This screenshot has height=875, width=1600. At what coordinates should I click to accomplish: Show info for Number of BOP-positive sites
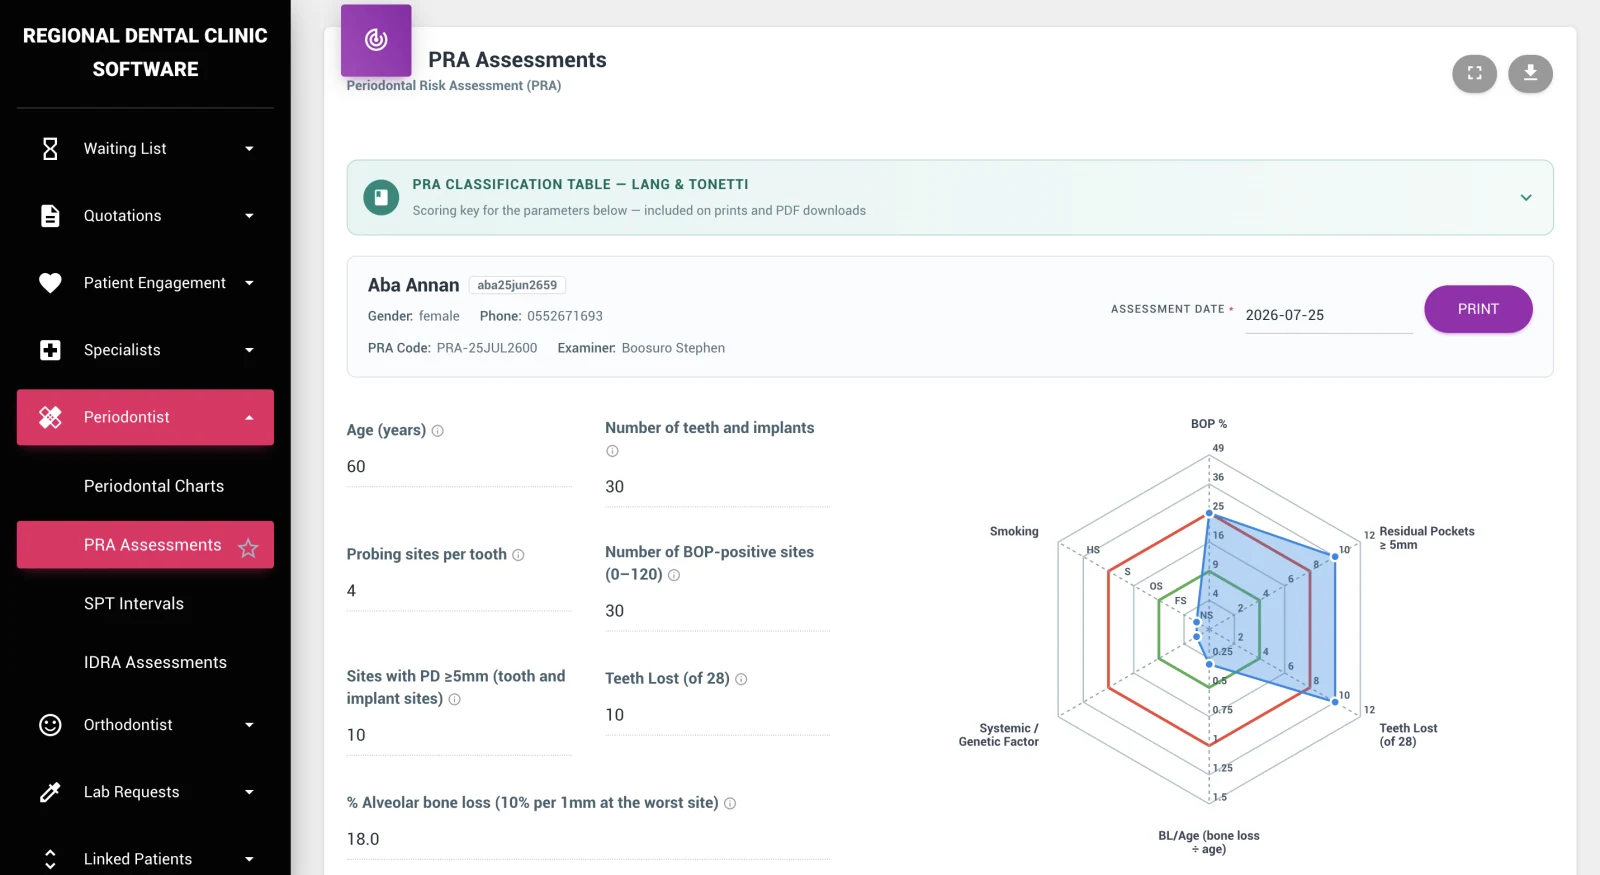click(x=674, y=575)
